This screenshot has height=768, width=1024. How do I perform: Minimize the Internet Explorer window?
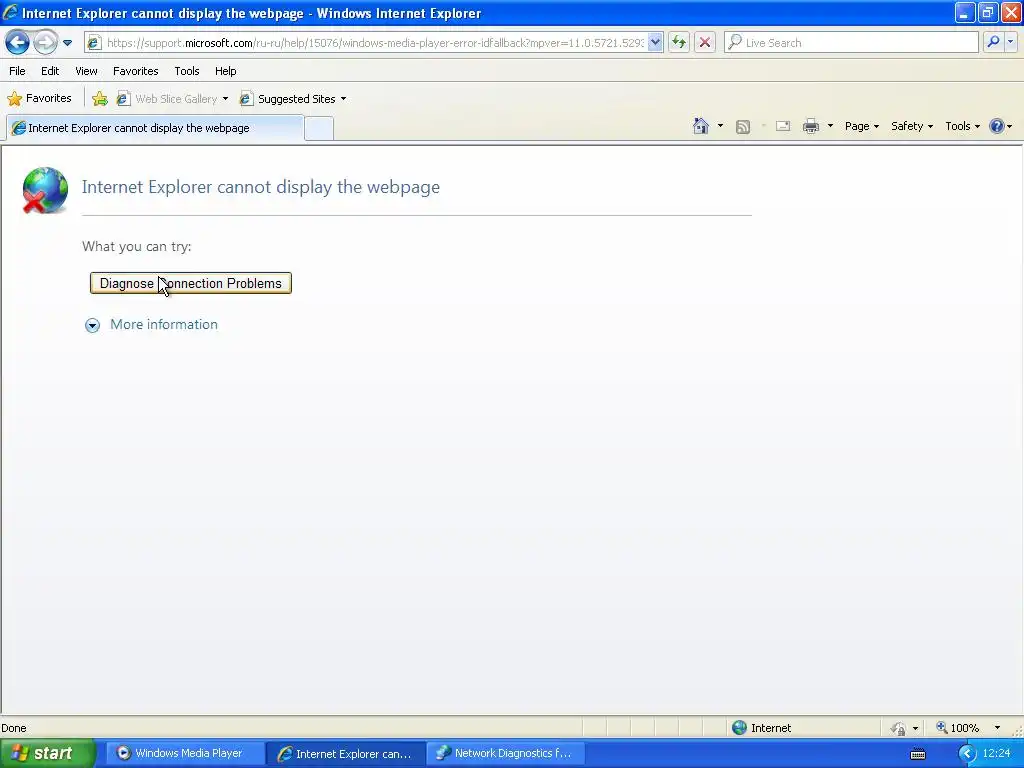point(965,12)
